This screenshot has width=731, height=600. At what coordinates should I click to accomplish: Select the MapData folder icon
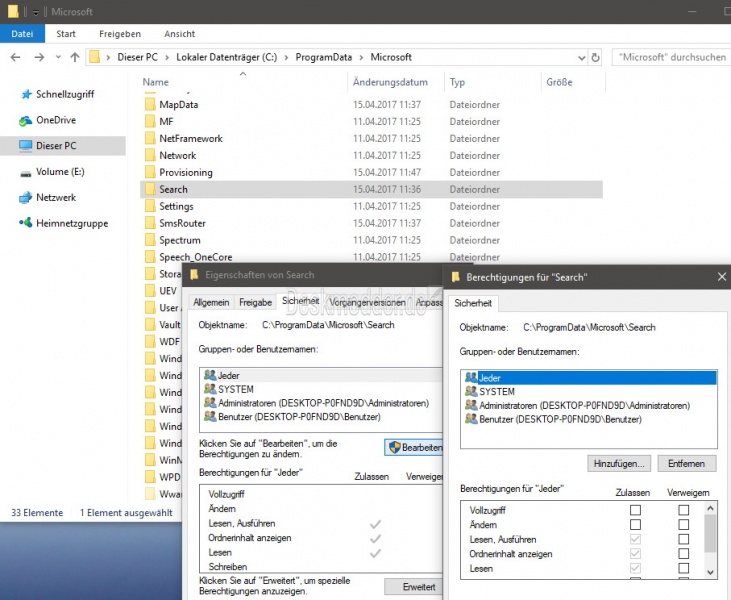150,104
